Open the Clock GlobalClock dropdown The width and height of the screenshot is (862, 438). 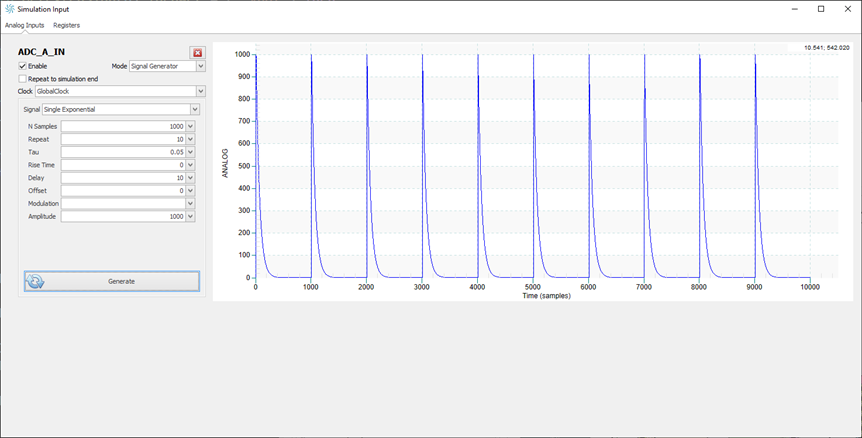coord(120,91)
